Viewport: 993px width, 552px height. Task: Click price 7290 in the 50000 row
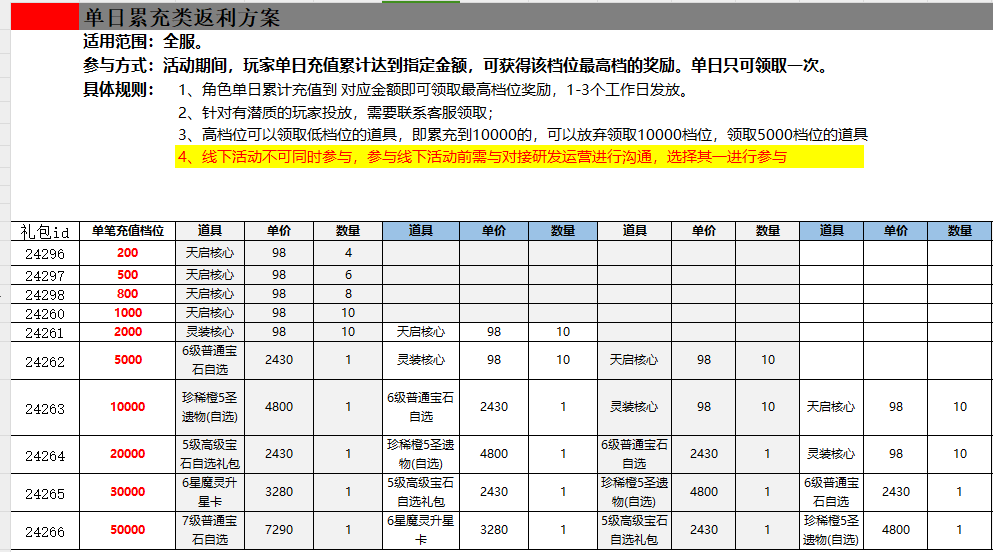pyautogui.click(x=279, y=530)
